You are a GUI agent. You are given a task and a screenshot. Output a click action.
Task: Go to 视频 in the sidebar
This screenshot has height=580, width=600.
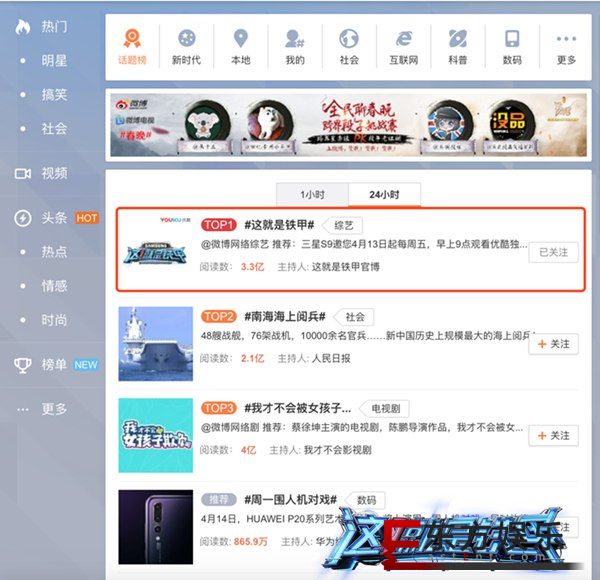(54, 173)
